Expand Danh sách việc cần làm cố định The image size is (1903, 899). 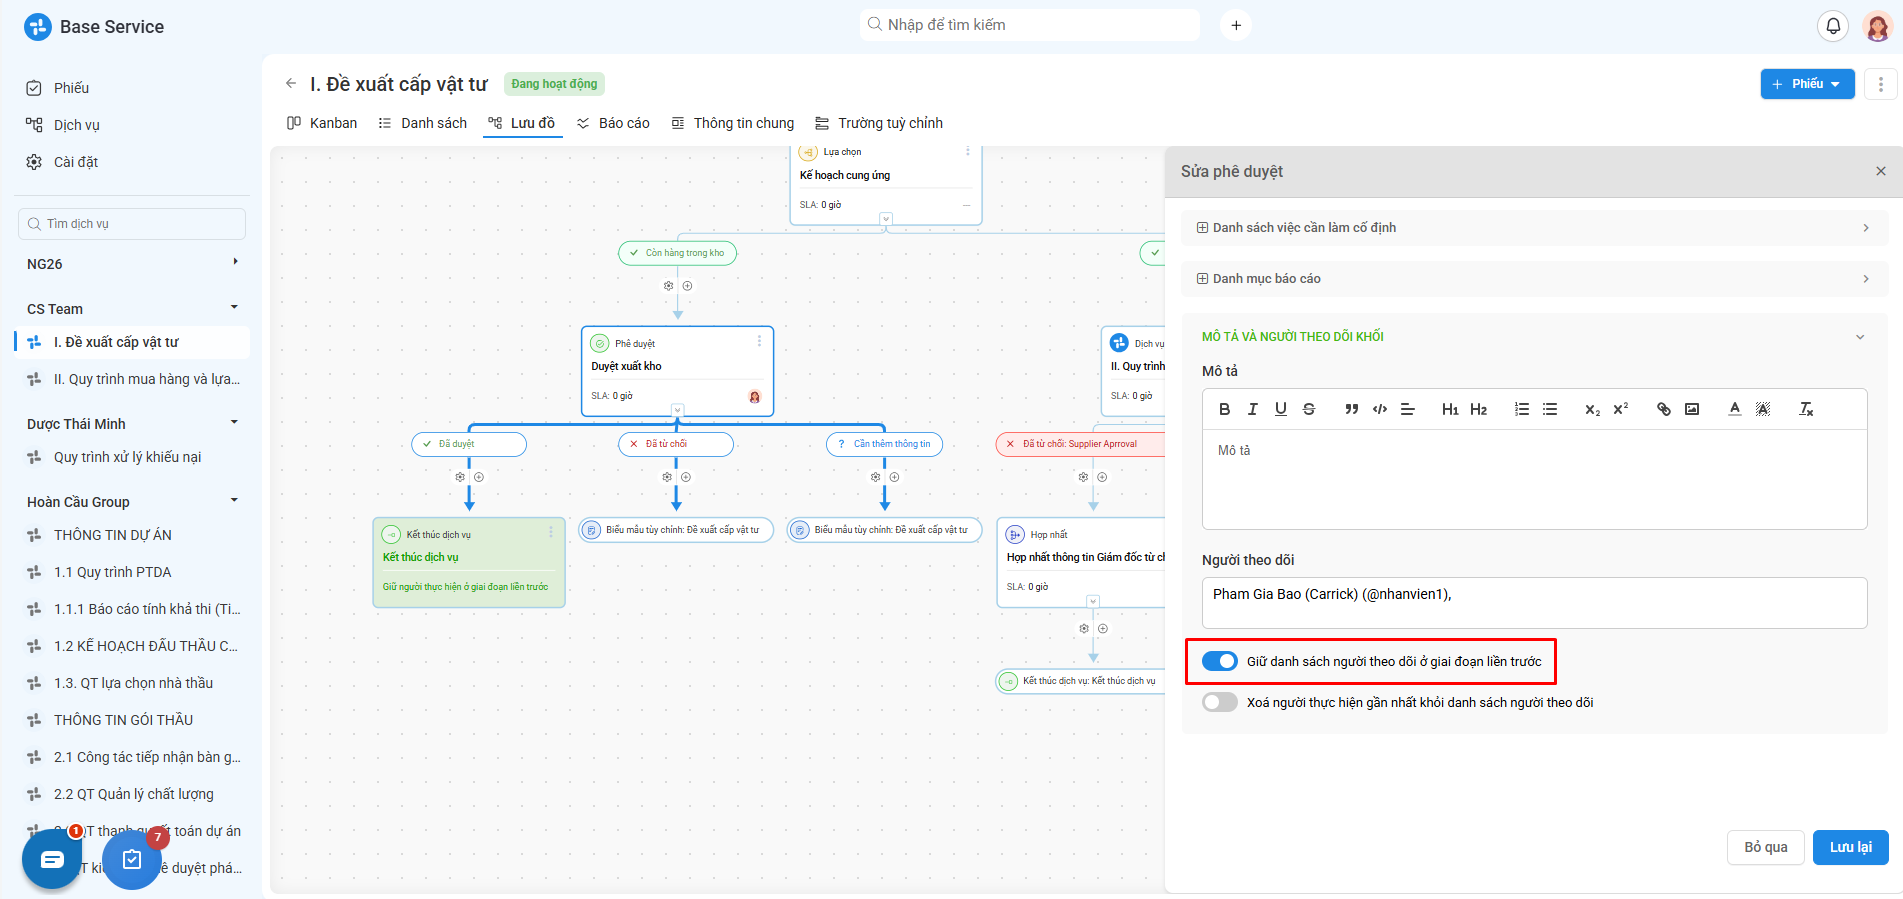(1535, 228)
